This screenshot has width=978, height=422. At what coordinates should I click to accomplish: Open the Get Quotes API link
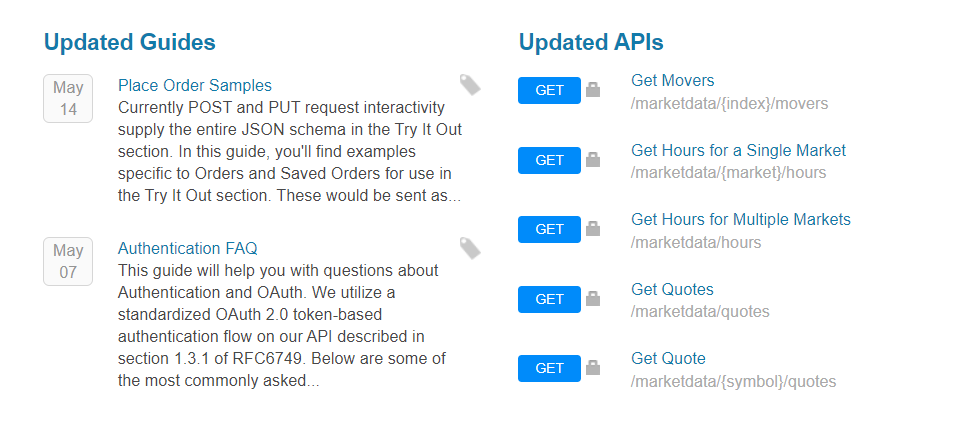pos(672,289)
